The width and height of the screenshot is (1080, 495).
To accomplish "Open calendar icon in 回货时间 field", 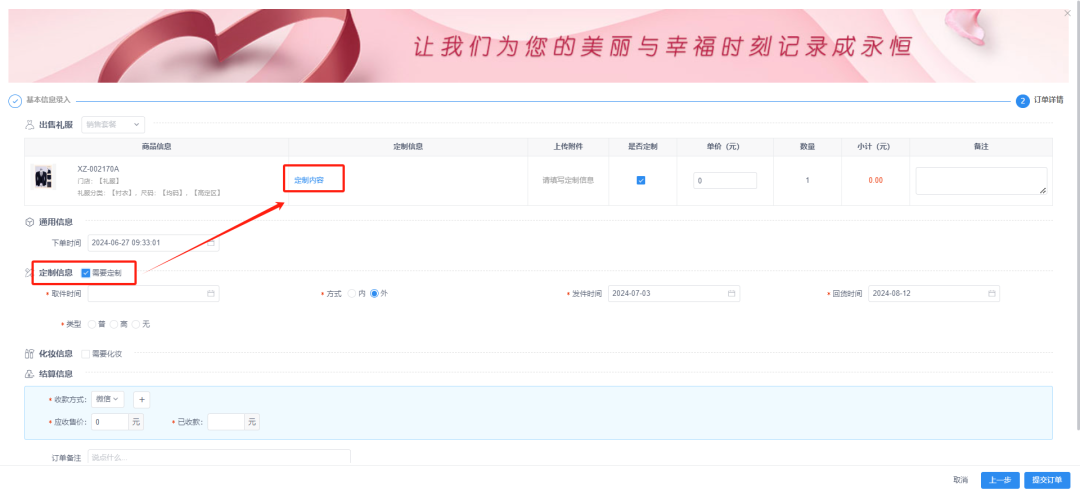I will click(991, 293).
